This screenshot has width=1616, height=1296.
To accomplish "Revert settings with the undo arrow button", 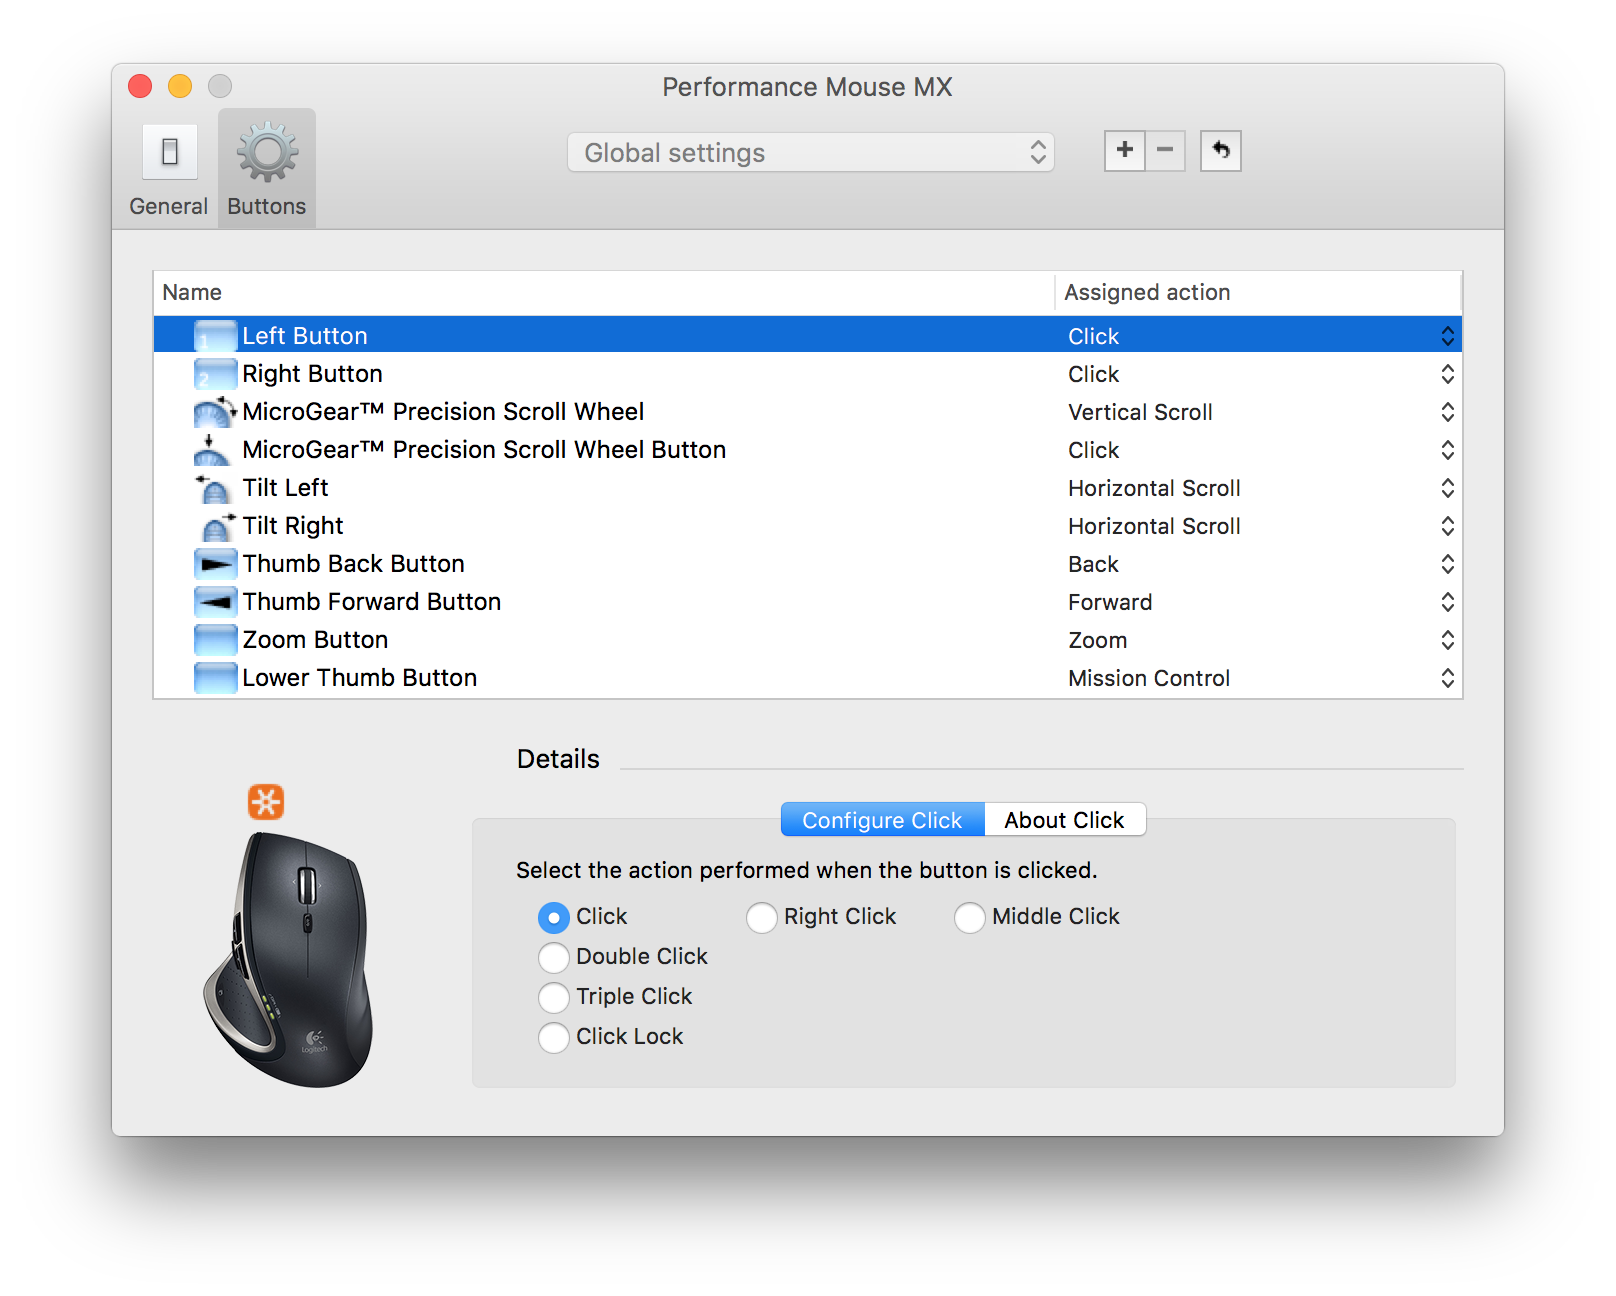I will (x=1221, y=151).
